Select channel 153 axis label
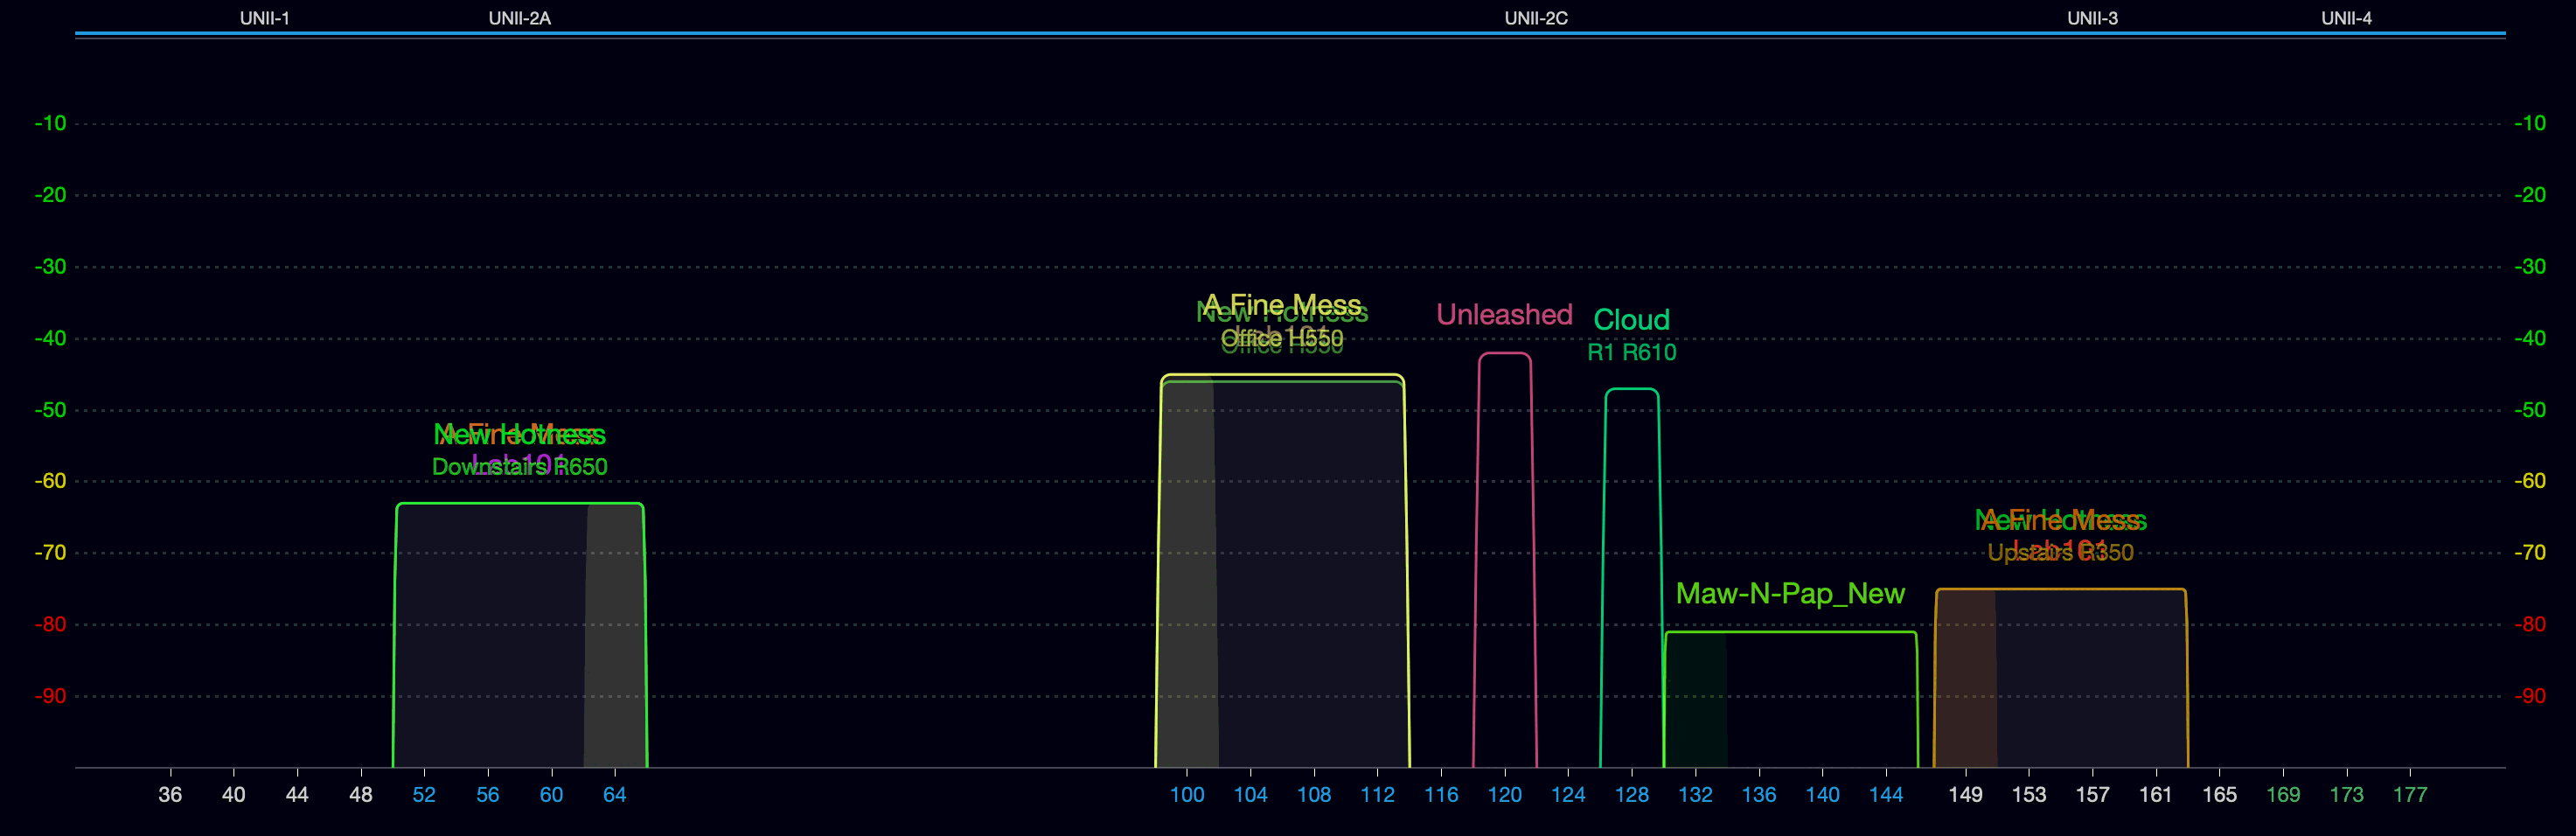This screenshot has height=836, width=2576. point(2028,795)
